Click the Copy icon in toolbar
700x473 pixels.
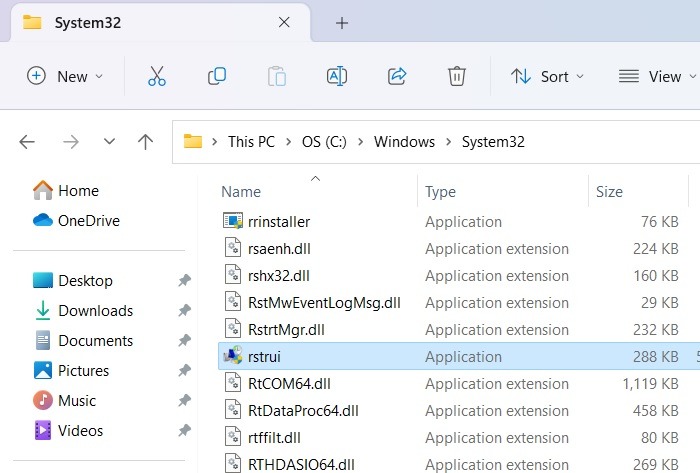pyautogui.click(x=217, y=76)
